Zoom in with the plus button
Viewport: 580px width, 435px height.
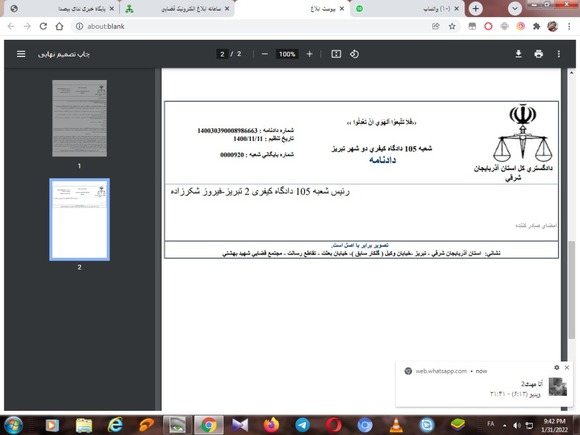(x=310, y=54)
